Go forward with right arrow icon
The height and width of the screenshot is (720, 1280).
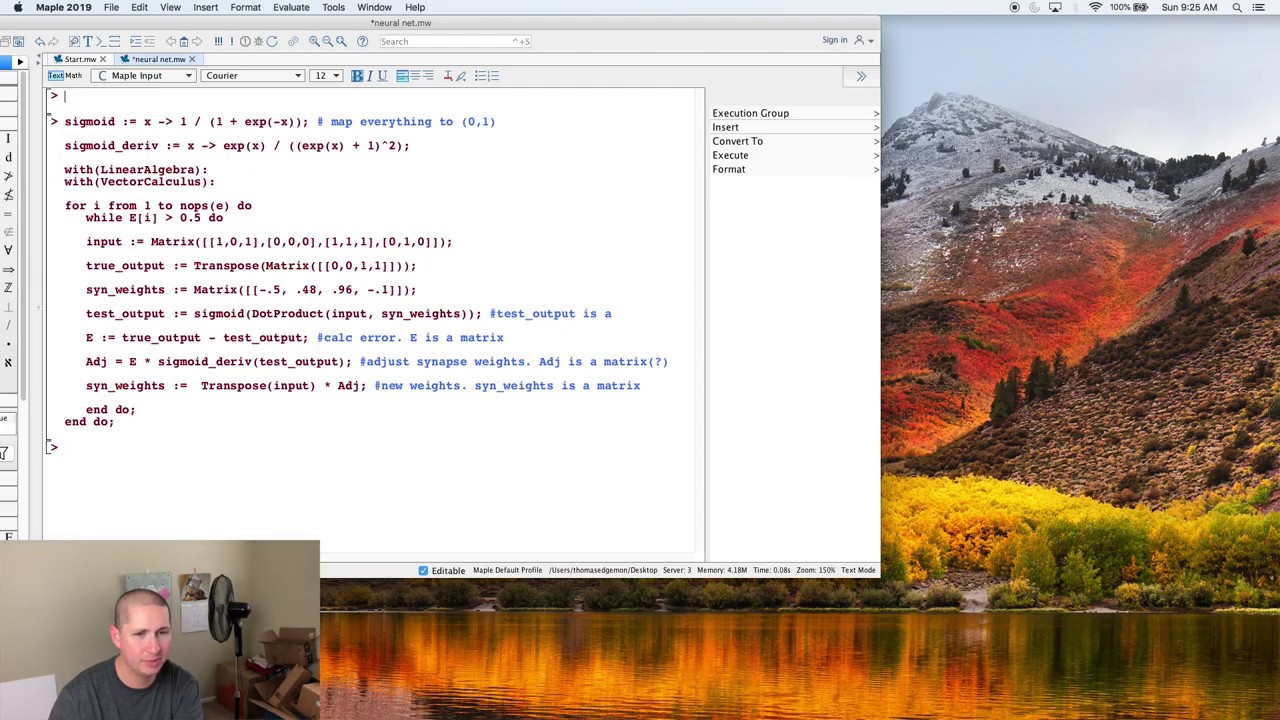tap(197, 41)
